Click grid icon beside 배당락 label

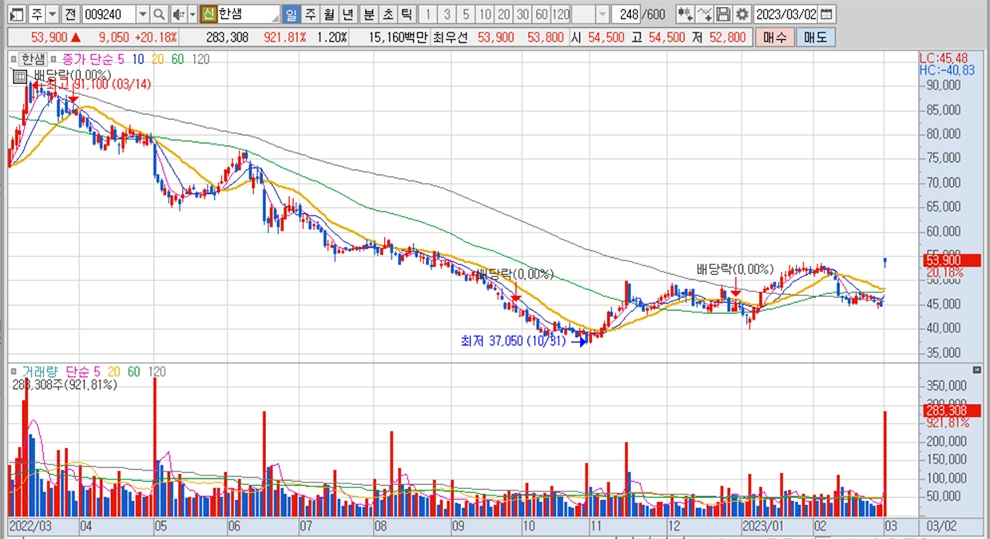click(20, 76)
